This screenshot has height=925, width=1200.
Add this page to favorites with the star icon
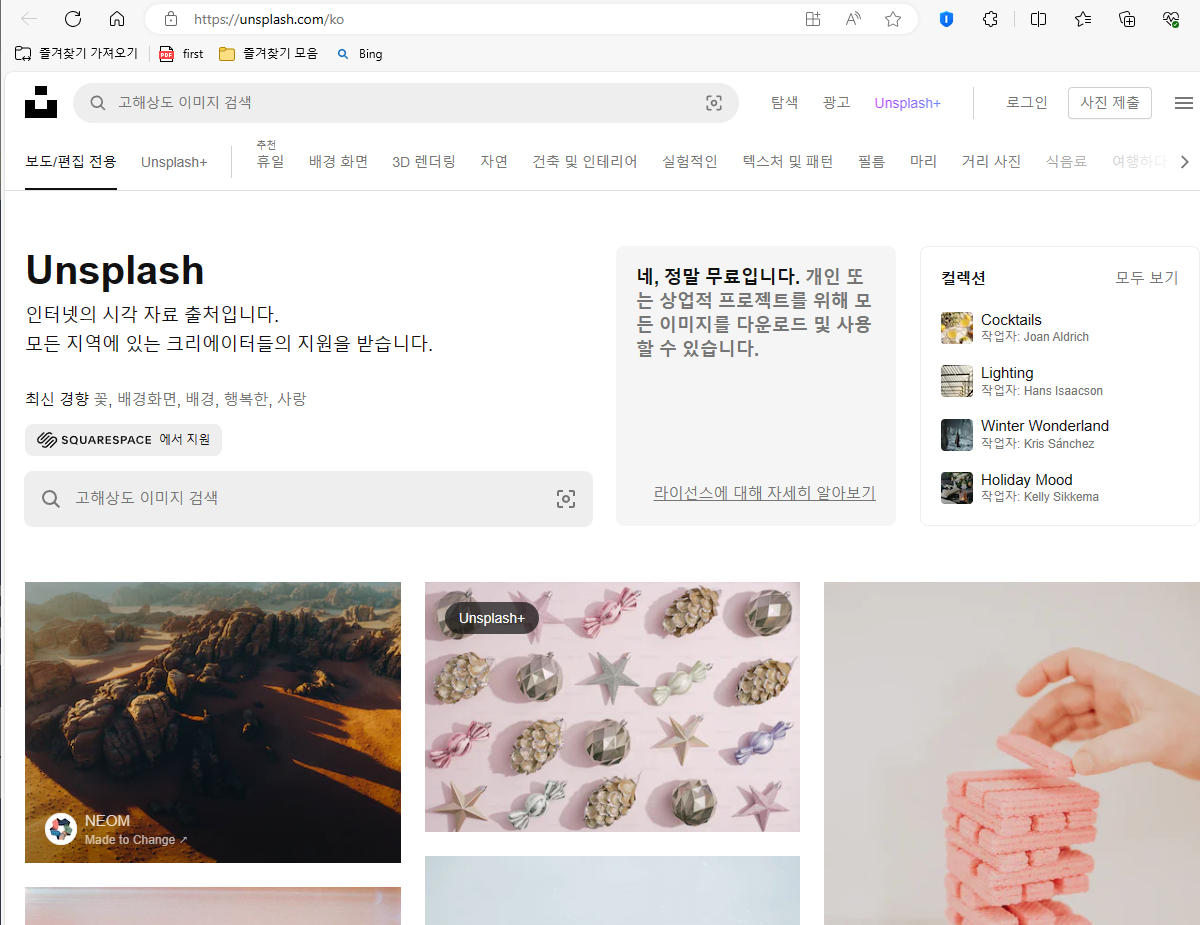(x=893, y=19)
